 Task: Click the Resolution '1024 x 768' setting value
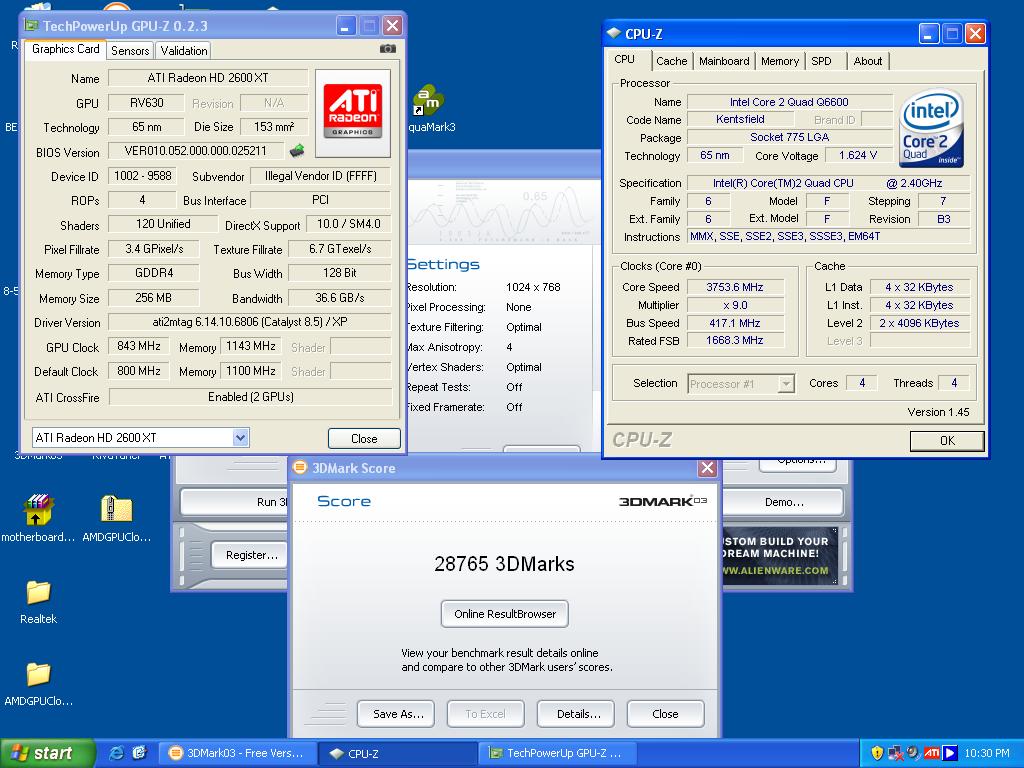point(533,287)
